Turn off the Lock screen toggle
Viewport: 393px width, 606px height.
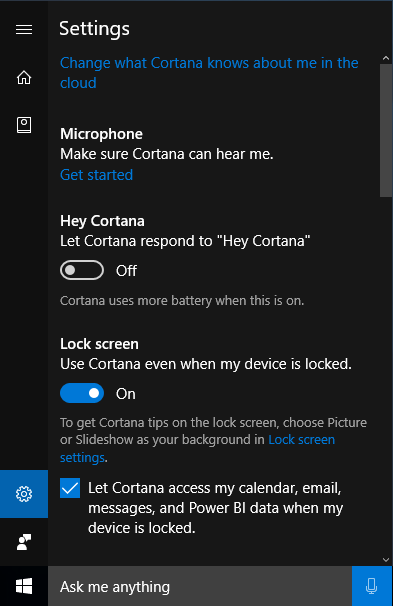click(x=82, y=393)
